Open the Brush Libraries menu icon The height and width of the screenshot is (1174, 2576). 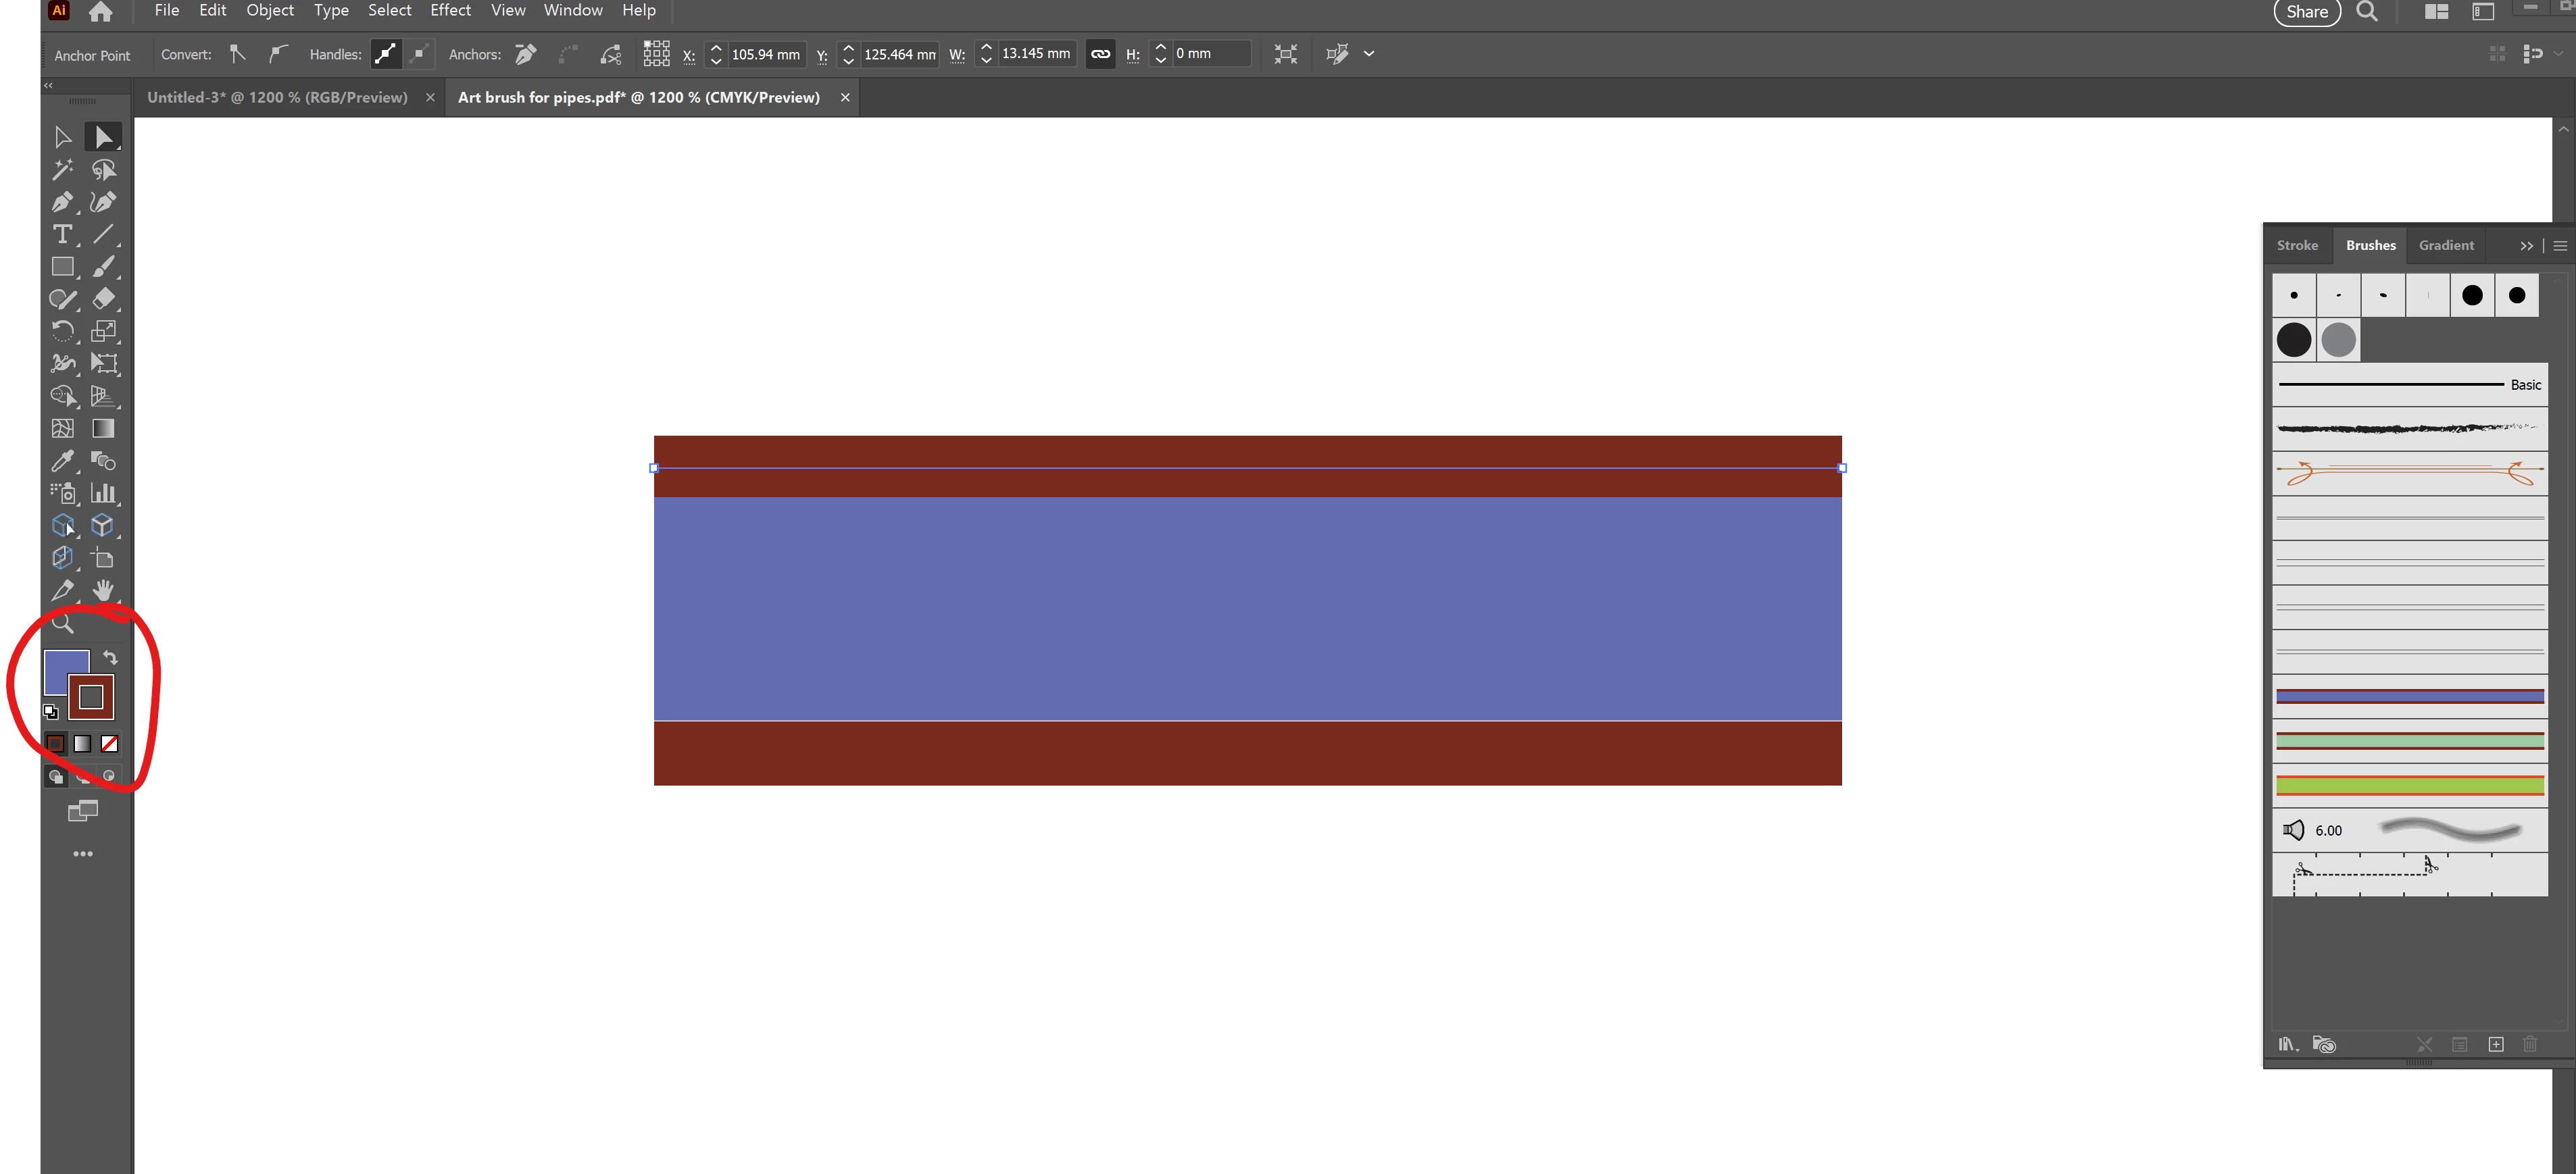2287,1044
